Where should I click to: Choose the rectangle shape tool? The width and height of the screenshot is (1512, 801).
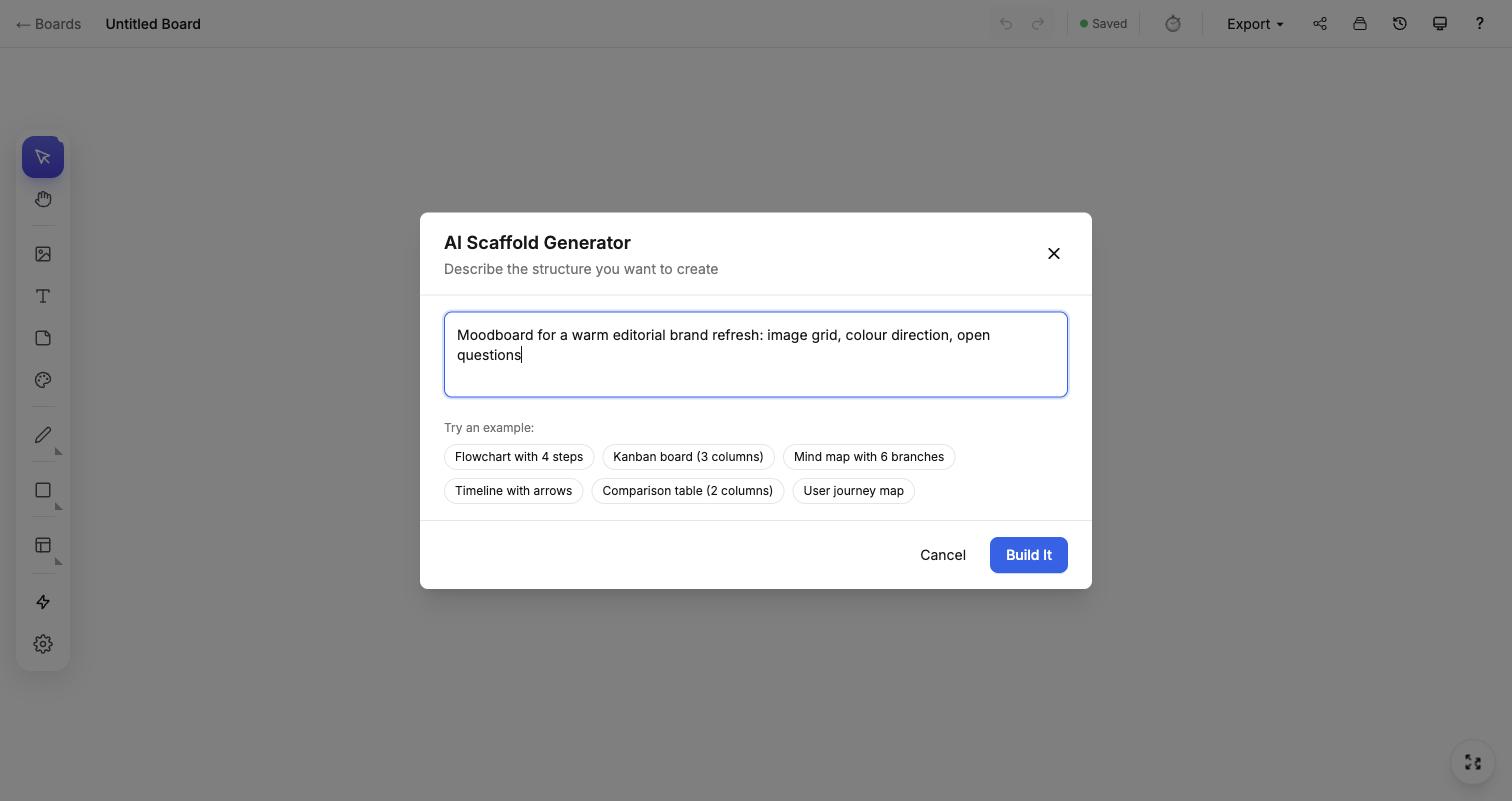click(43, 490)
